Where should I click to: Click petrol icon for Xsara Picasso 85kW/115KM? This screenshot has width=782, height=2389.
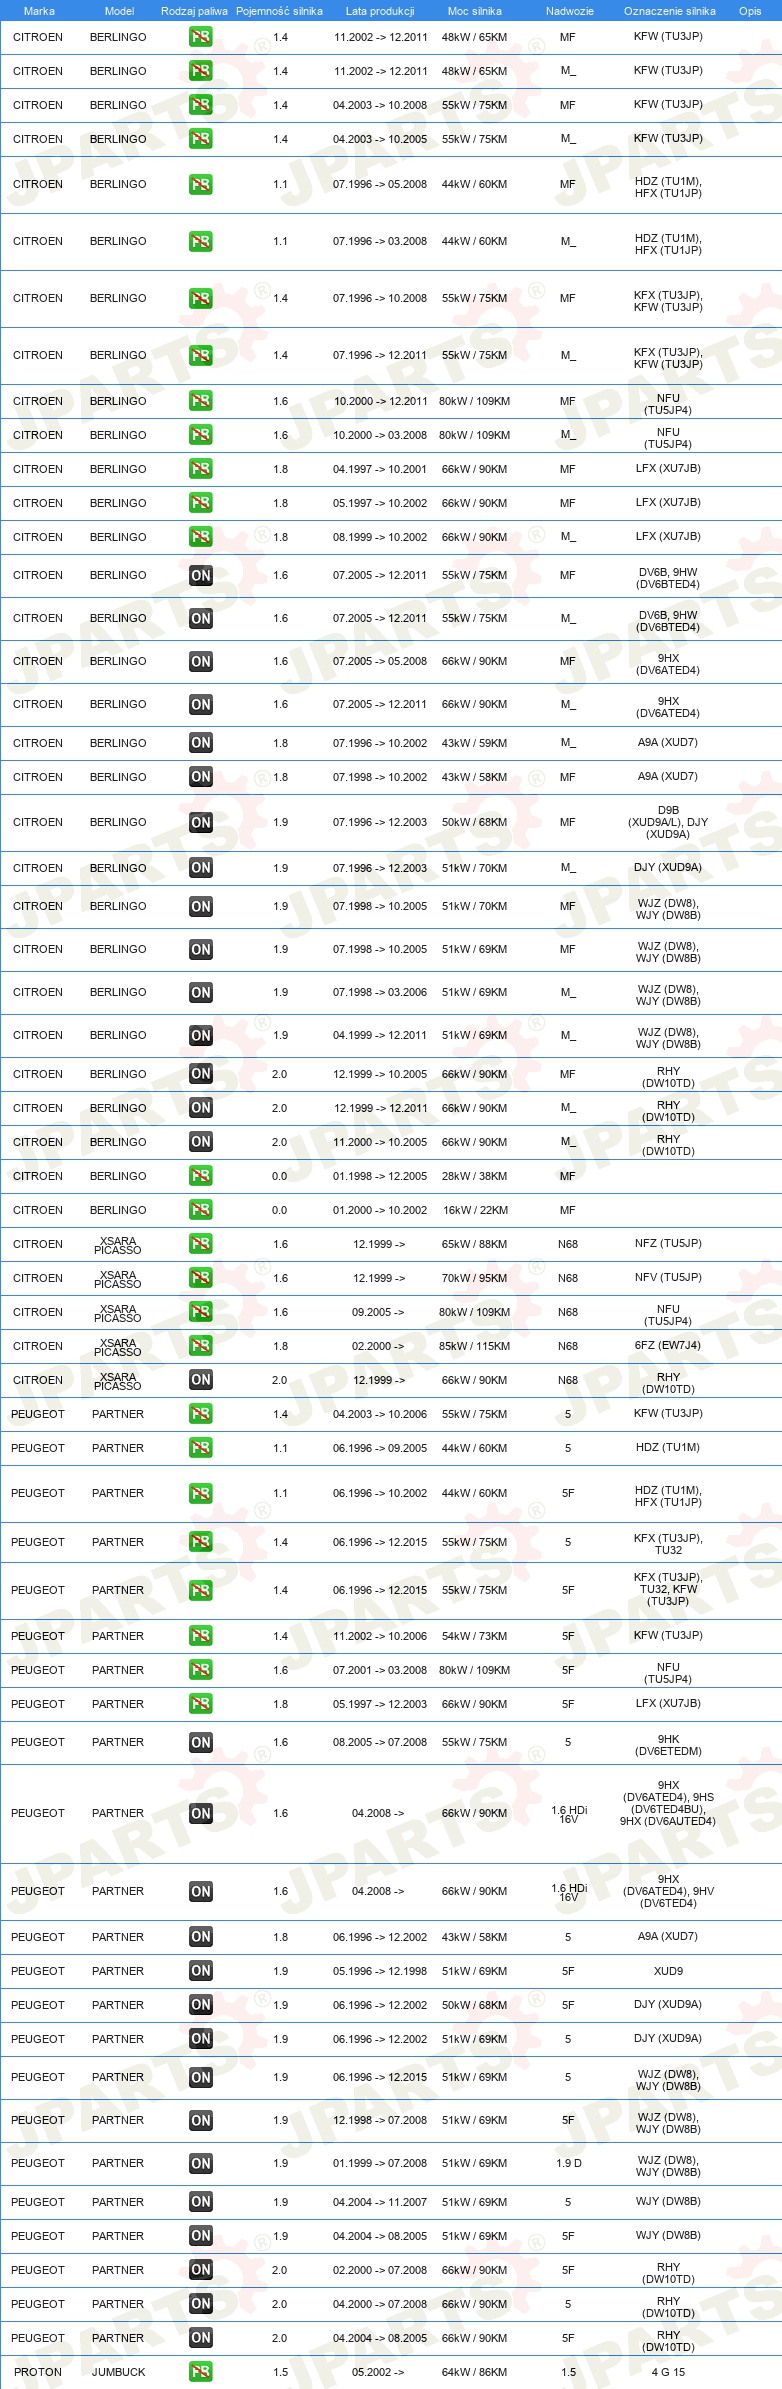tap(200, 1345)
